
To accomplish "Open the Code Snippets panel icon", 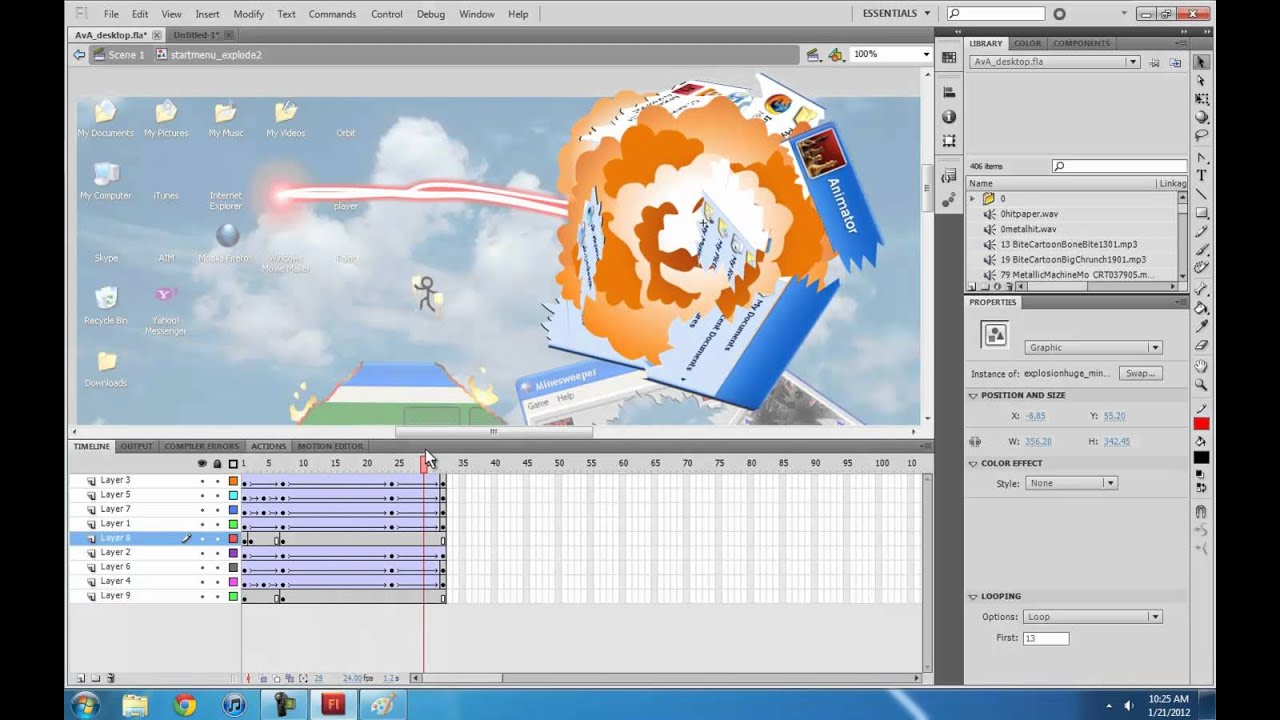I will pos(949,175).
